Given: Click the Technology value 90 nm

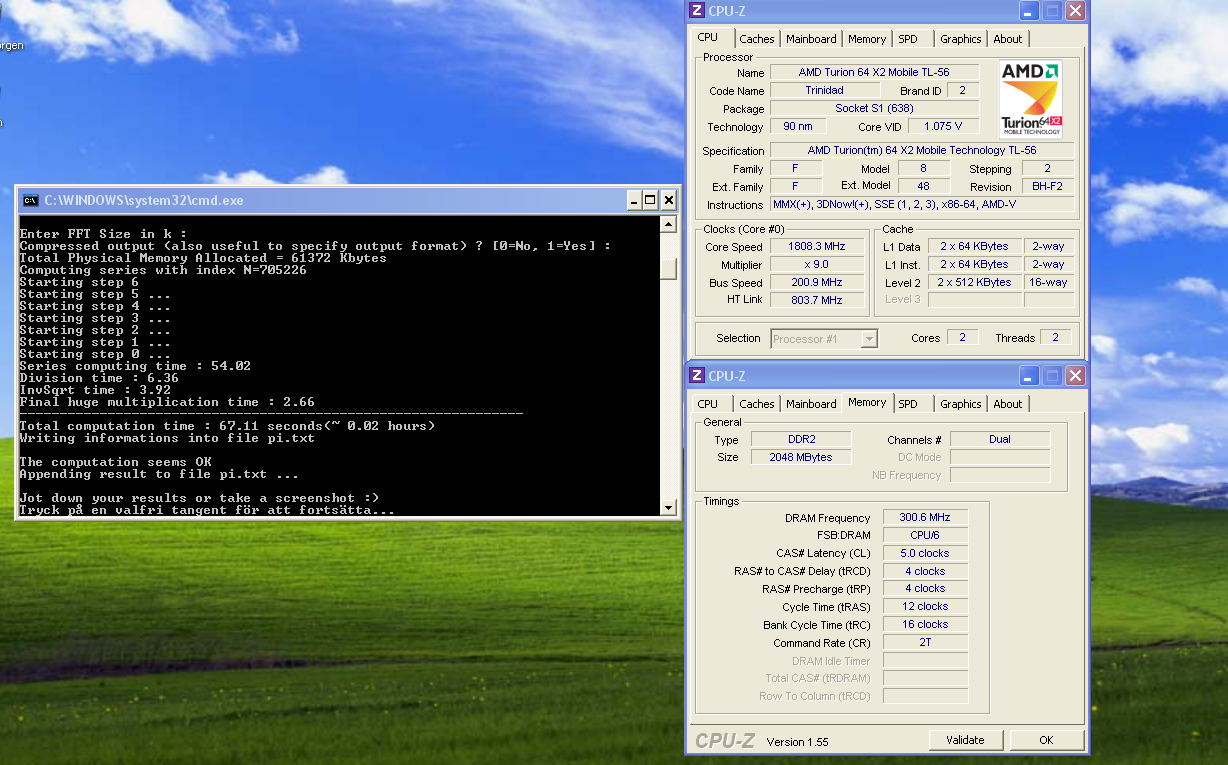Looking at the screenshot, I should pos(798,127).
